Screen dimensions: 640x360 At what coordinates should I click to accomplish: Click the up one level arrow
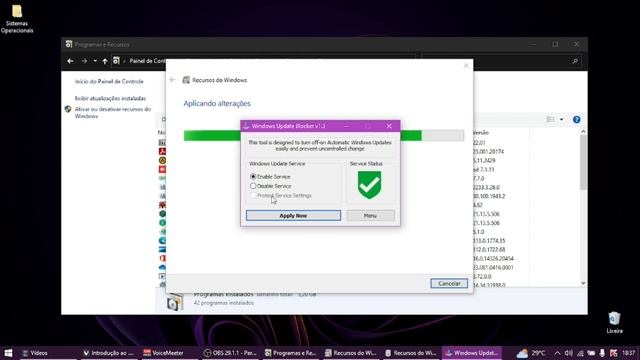[105, 61]
